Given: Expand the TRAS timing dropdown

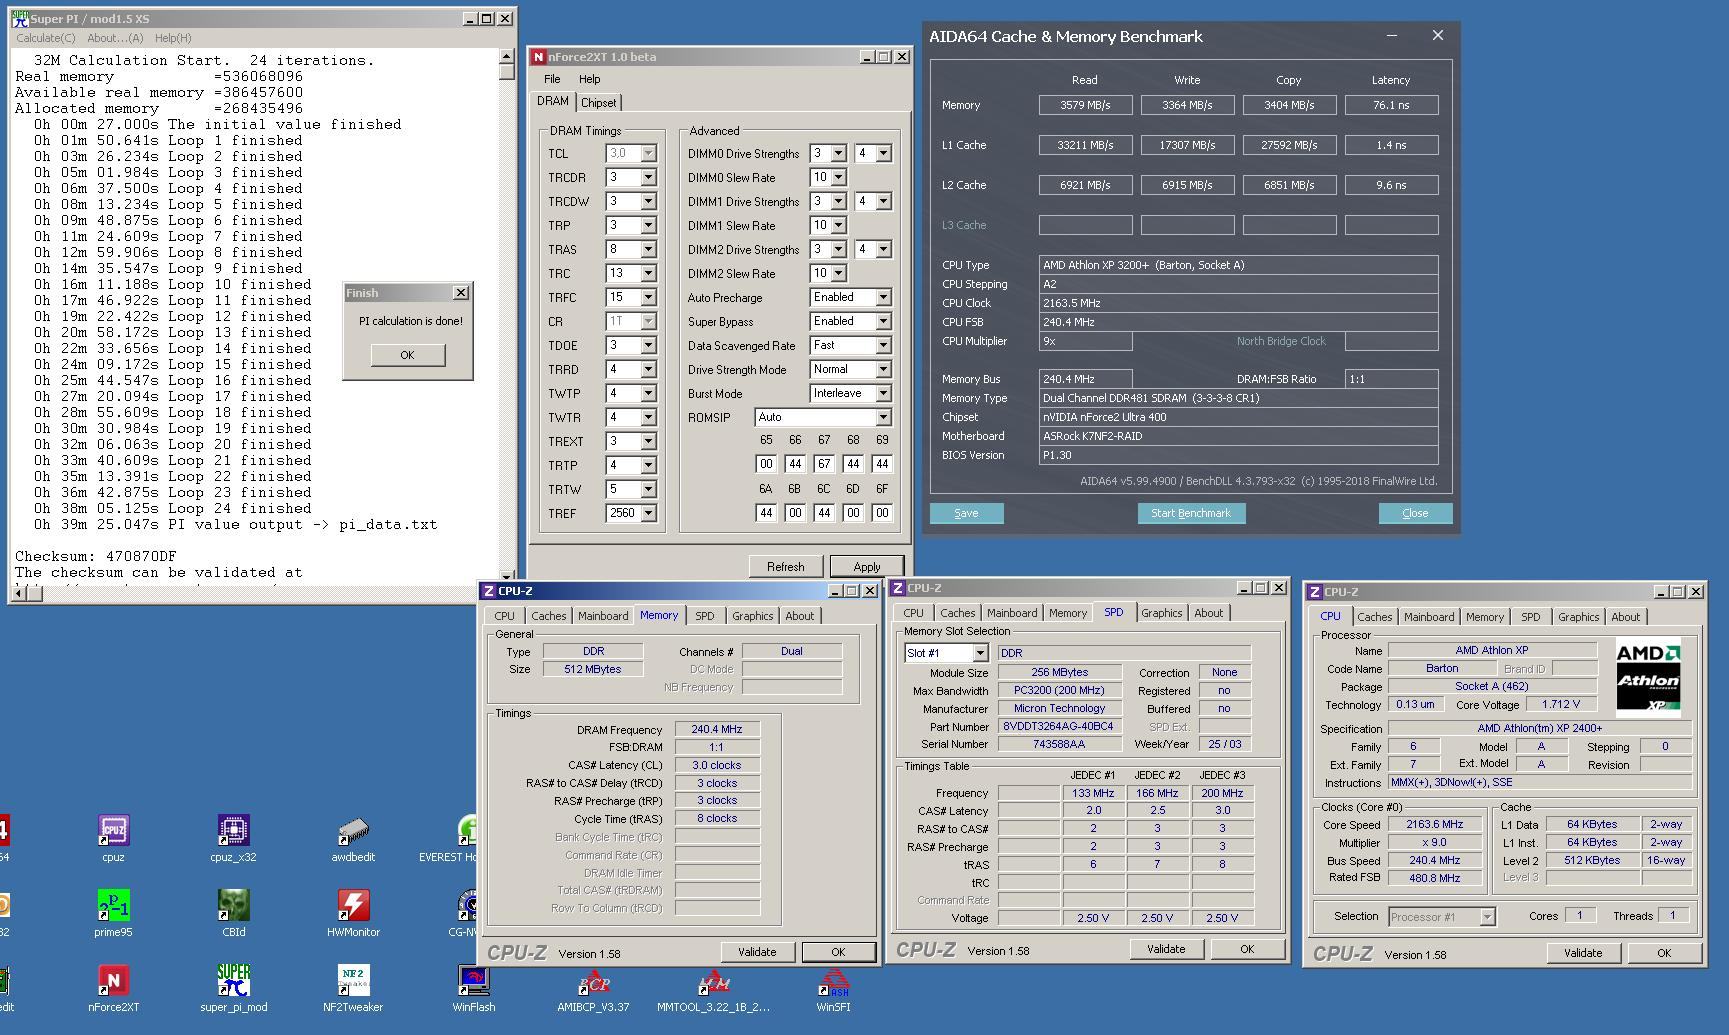Looking at the screenshot, I should (x=648, y=250).
